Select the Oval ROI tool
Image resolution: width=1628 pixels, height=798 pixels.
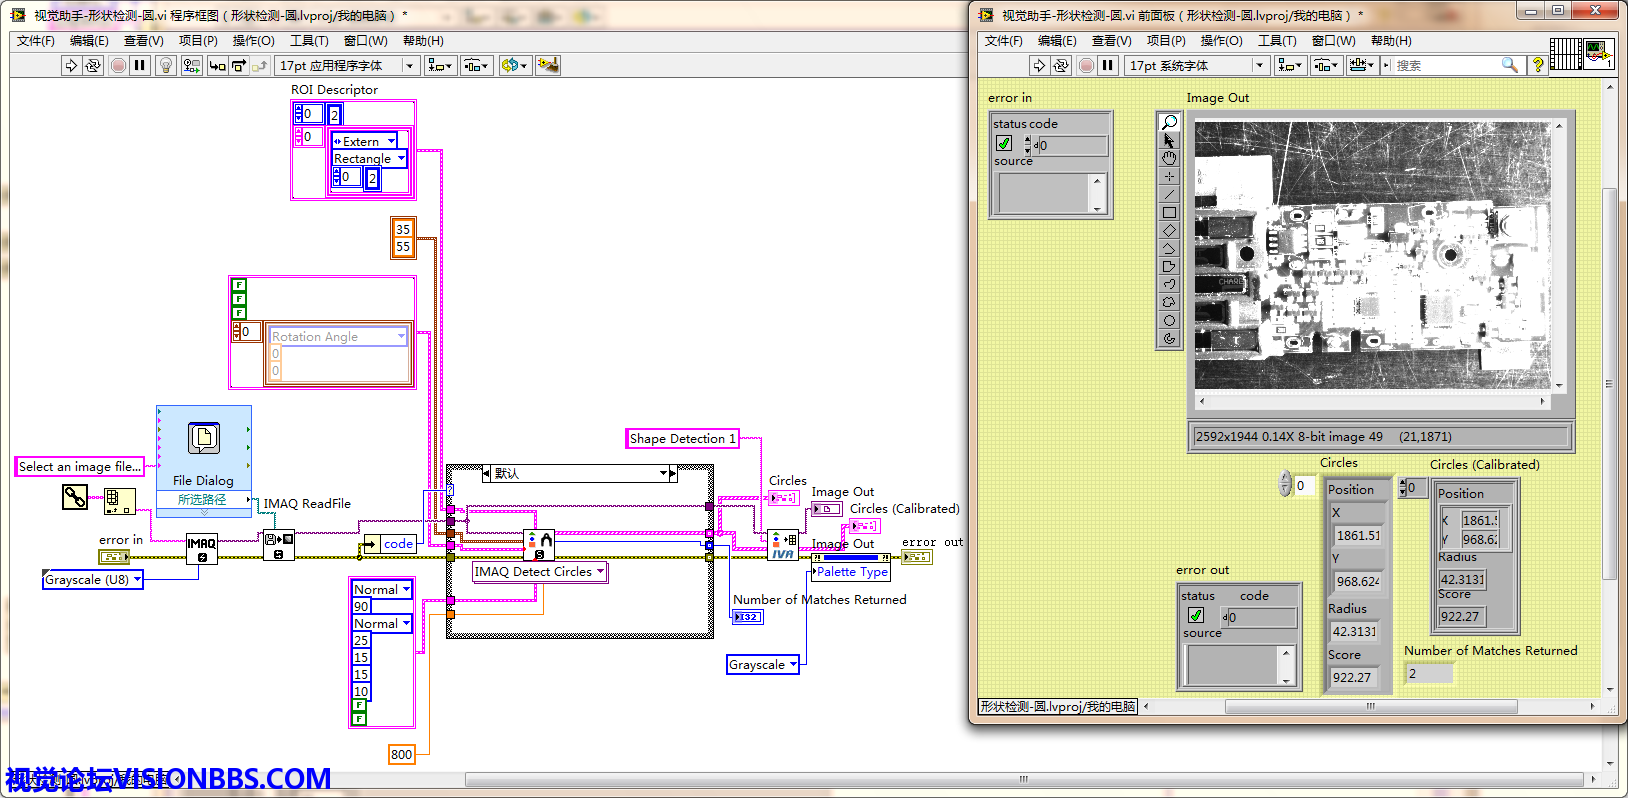click(x=1169, y=320)
